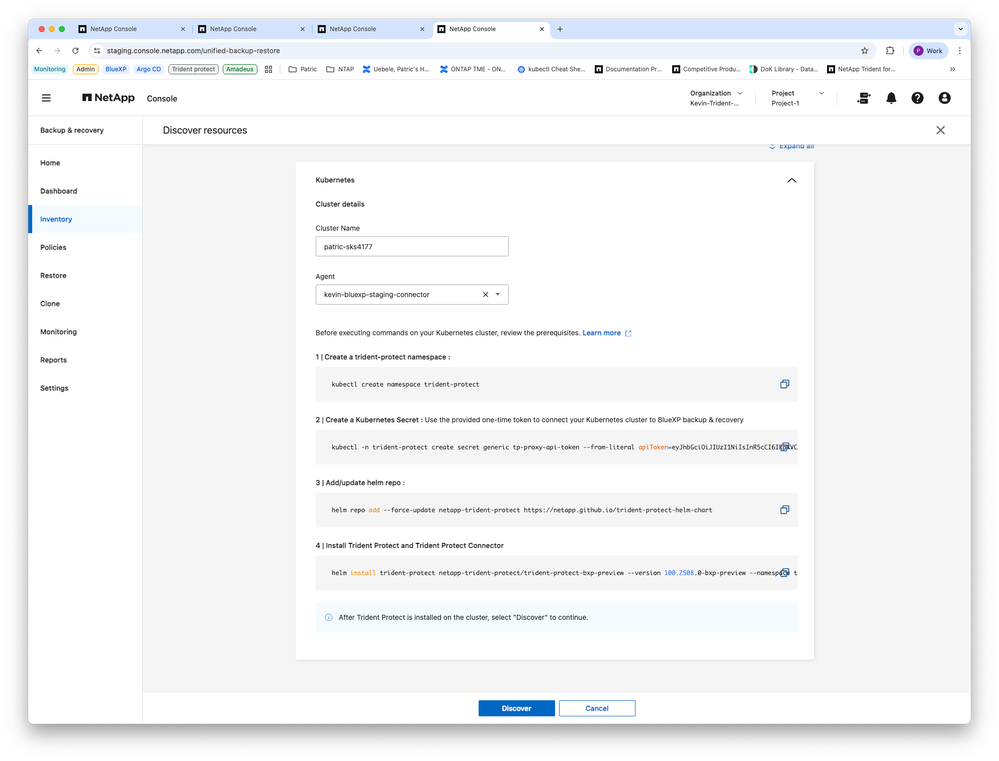Click the NetApp logo
This screenshot has width=999, height=761.
click(x=108, y=98)
